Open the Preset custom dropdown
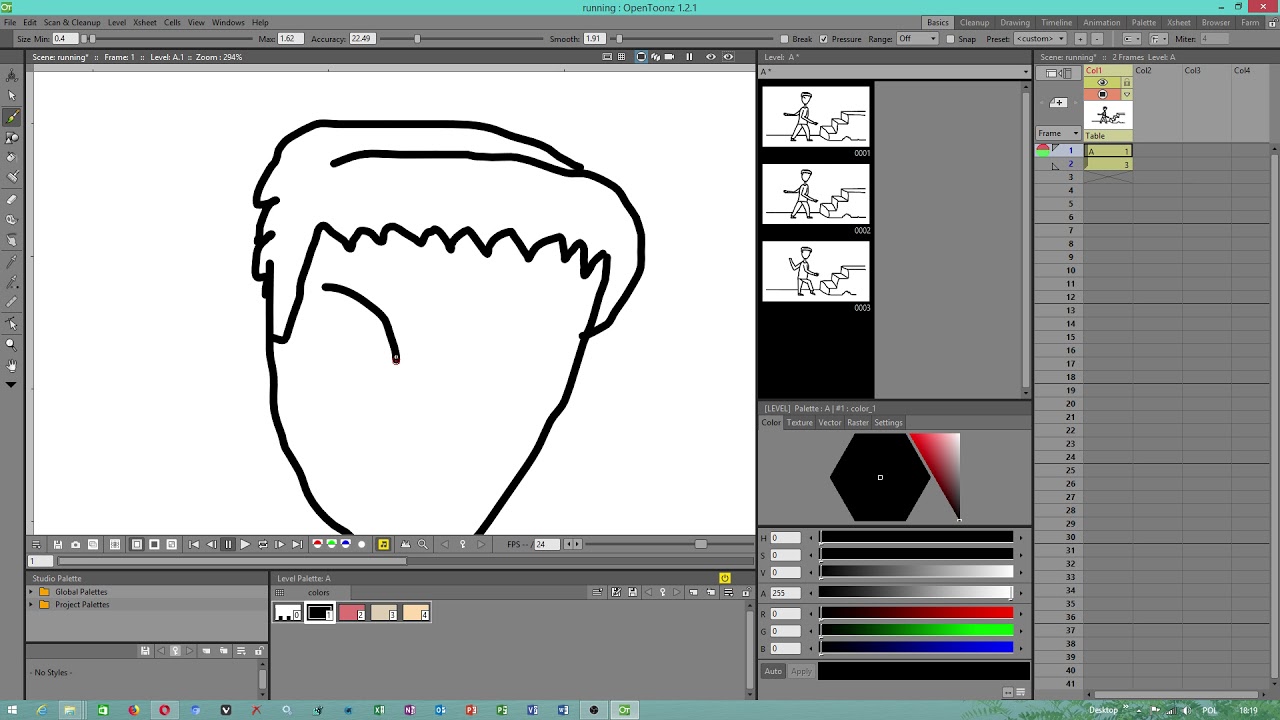Viewport: 1280px width, 720px height. tap(1040, 39)
